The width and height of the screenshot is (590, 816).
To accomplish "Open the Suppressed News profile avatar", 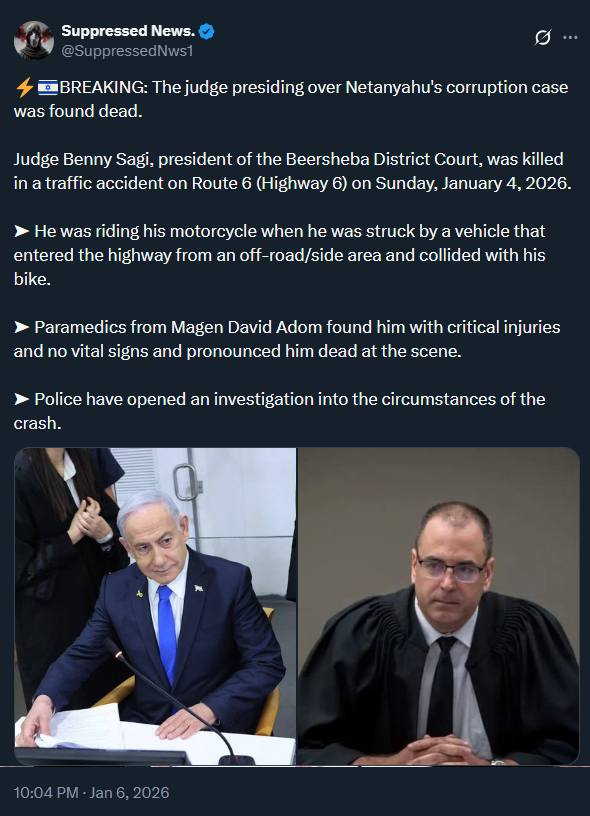I will click(x=34, y=41).
